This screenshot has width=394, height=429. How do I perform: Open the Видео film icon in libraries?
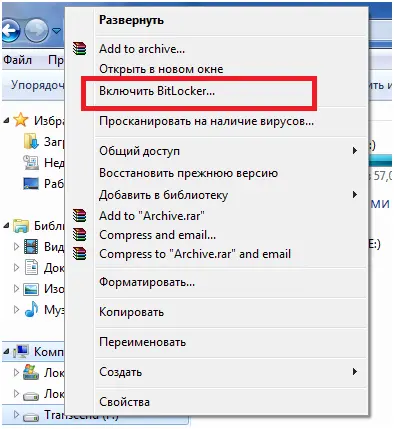tap(31, 247)
